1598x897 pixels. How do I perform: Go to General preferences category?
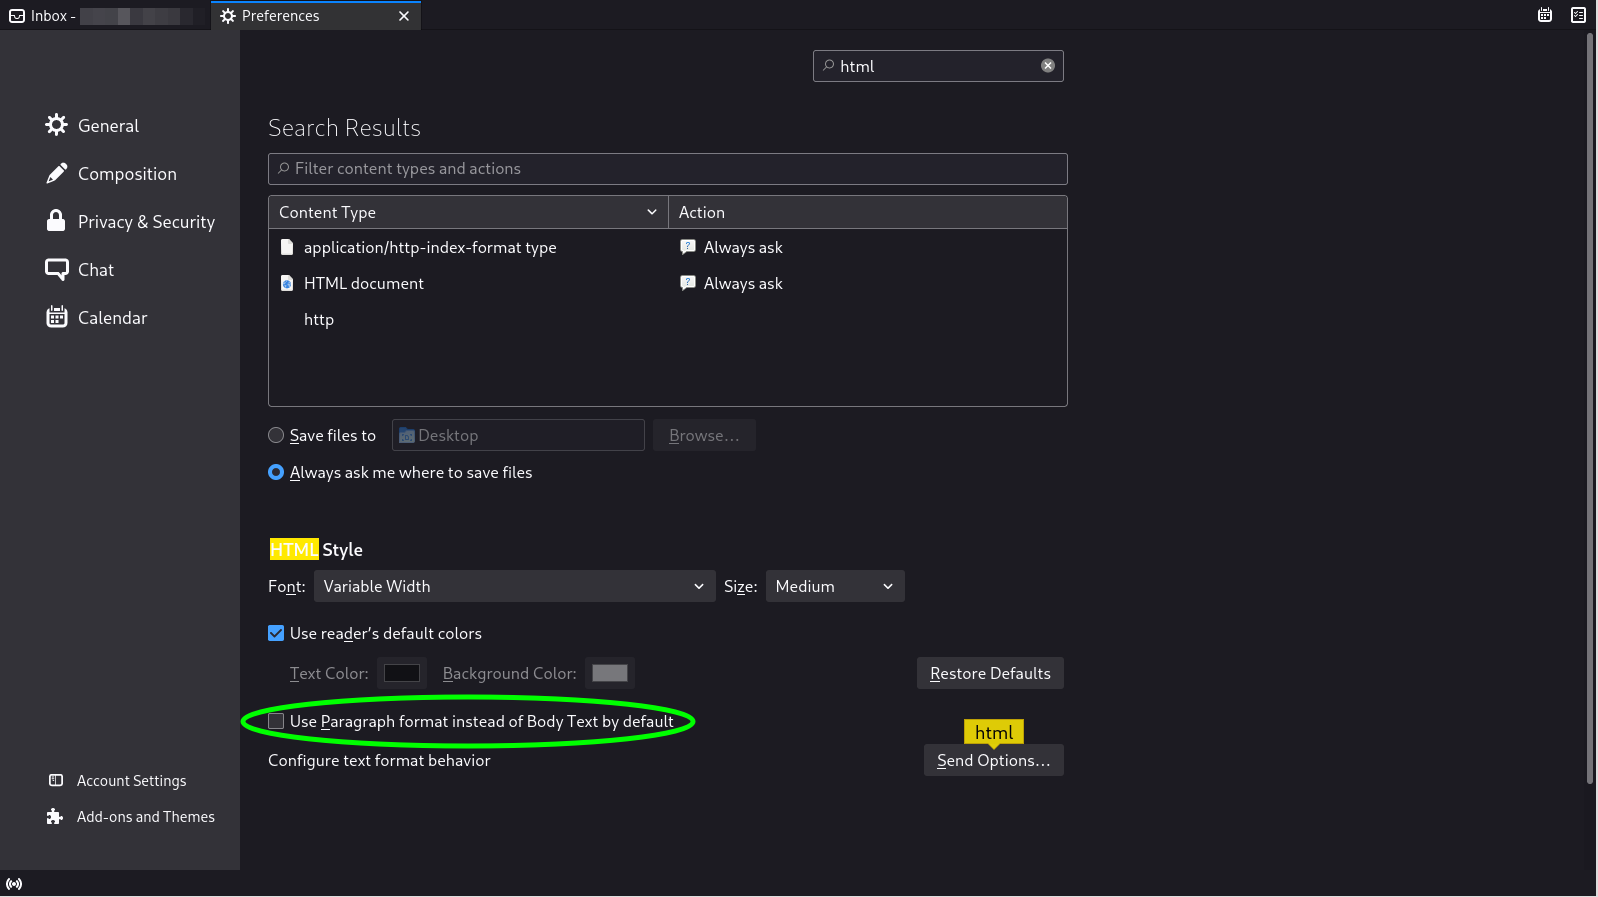(108, 125)
